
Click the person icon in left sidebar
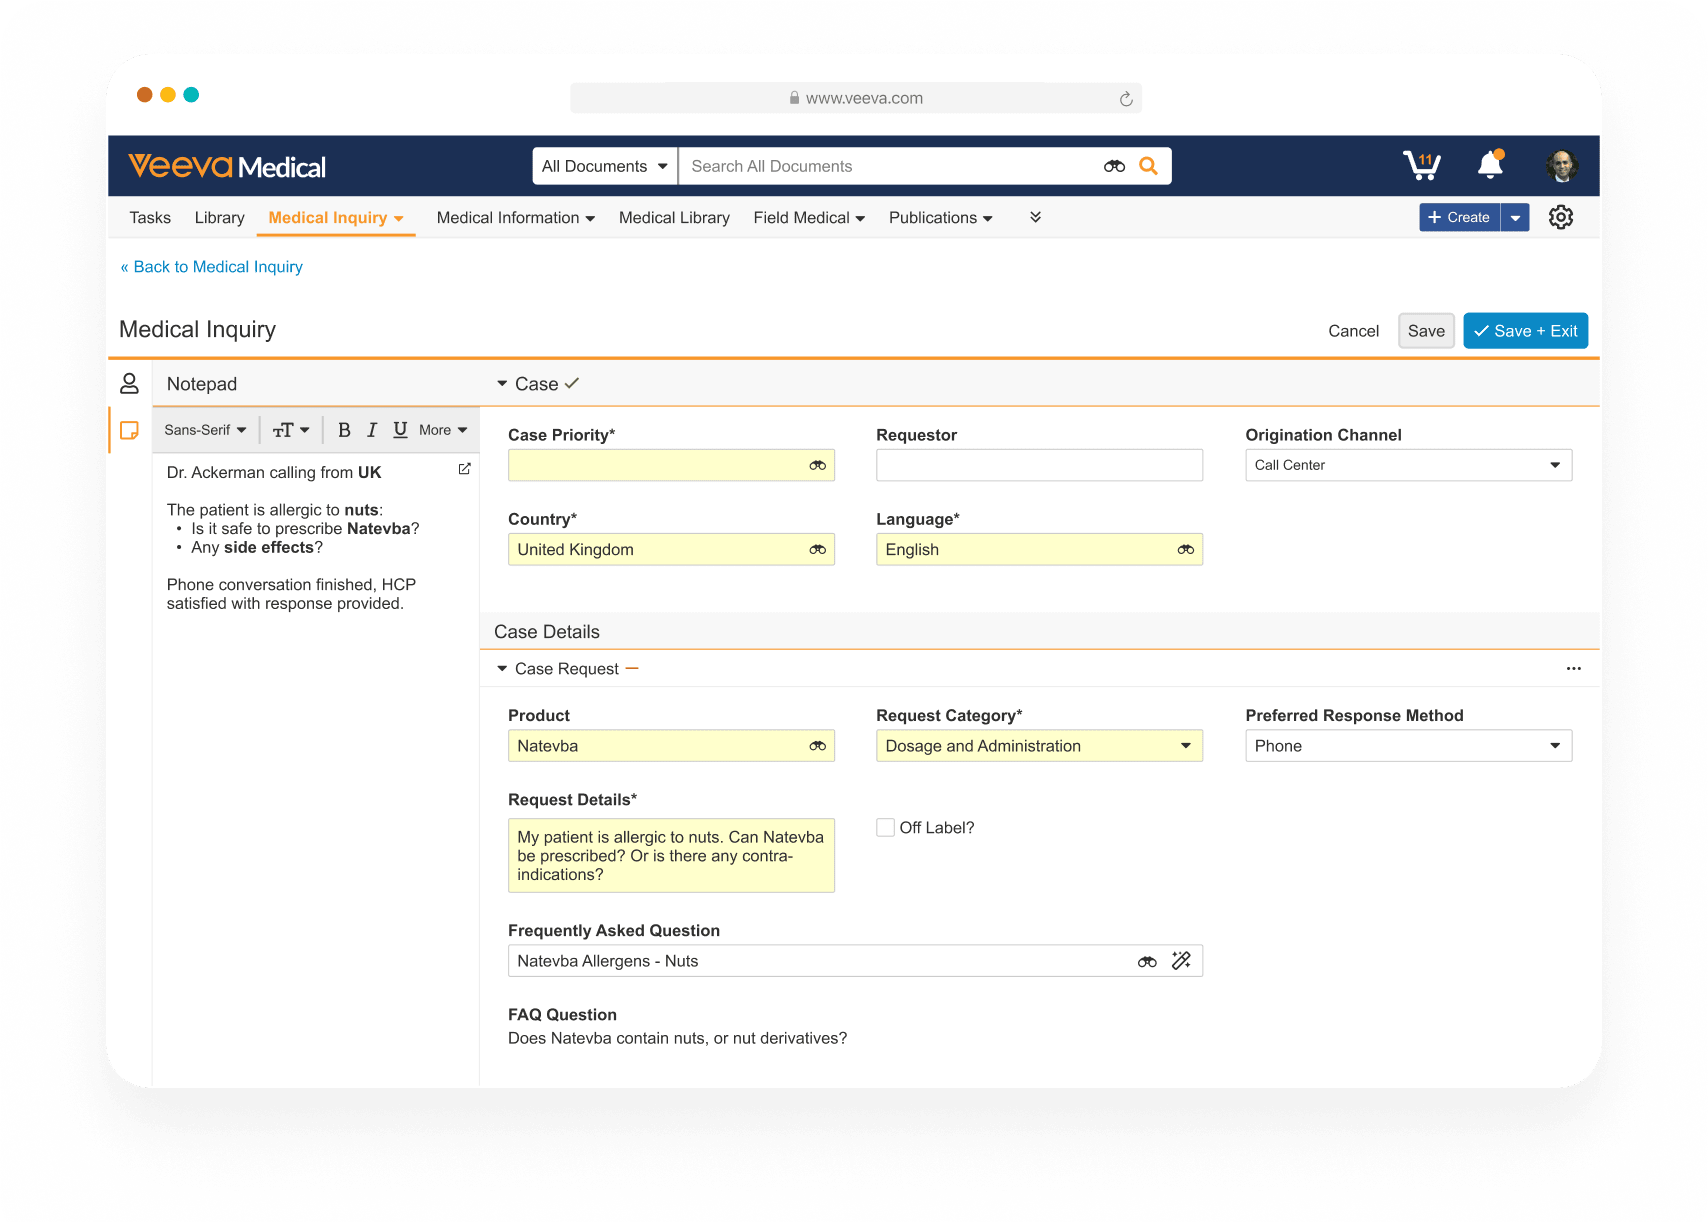129,384
